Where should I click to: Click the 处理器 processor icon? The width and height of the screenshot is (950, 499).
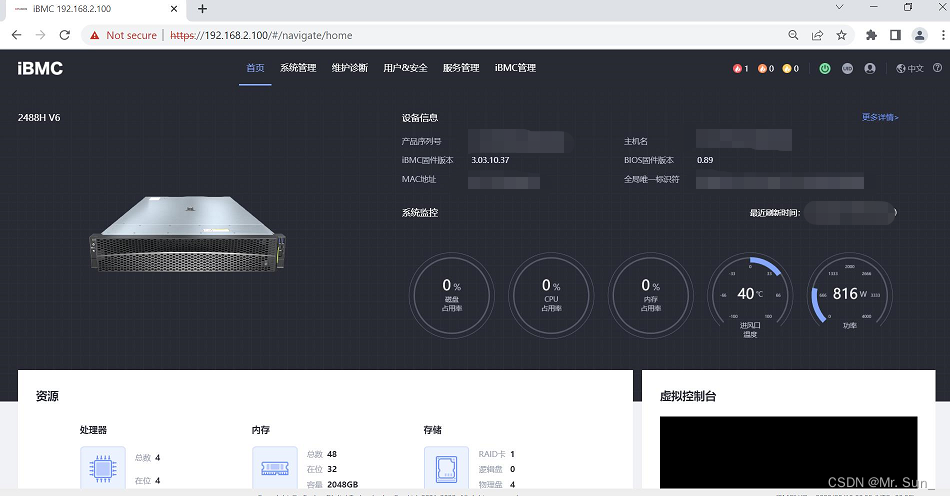click(x=103, y=468)
